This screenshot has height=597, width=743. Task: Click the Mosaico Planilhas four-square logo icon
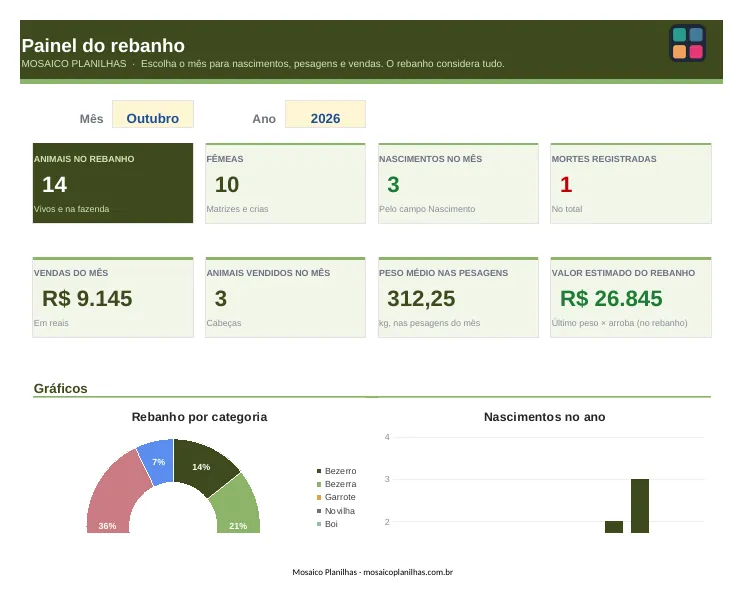pos(688,43)
